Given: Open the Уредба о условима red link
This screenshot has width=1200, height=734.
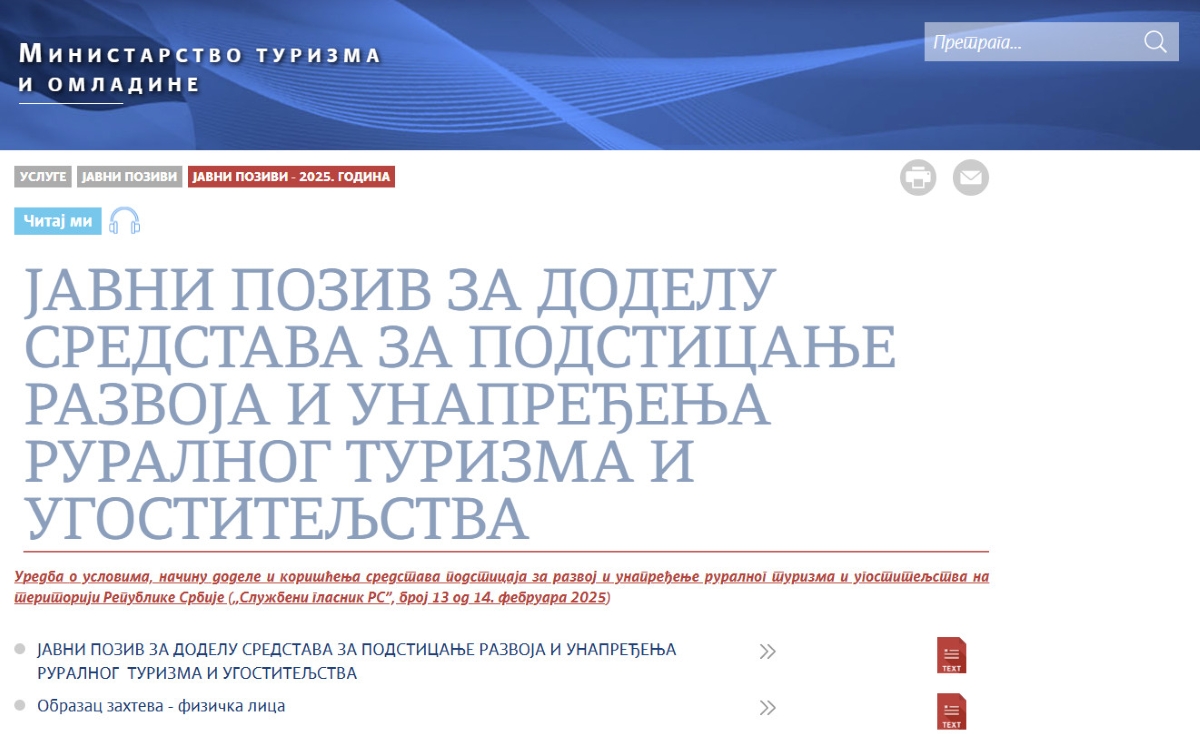Looking at the screenshot, I should [501, 587].
